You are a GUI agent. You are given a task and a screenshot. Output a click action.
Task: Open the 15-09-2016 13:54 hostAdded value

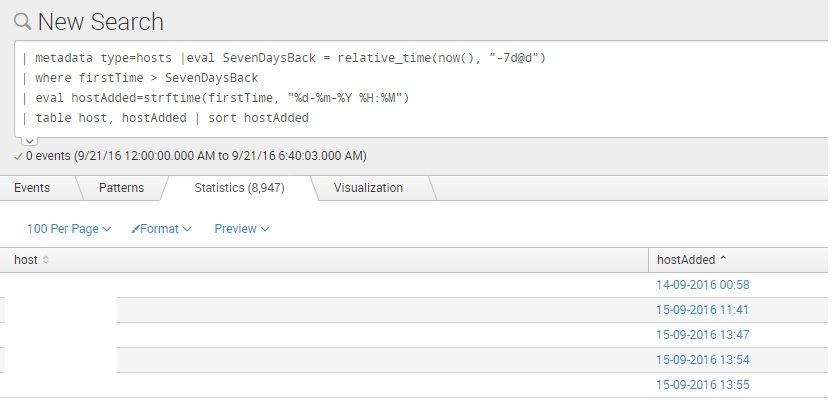(x=702, y=360)
